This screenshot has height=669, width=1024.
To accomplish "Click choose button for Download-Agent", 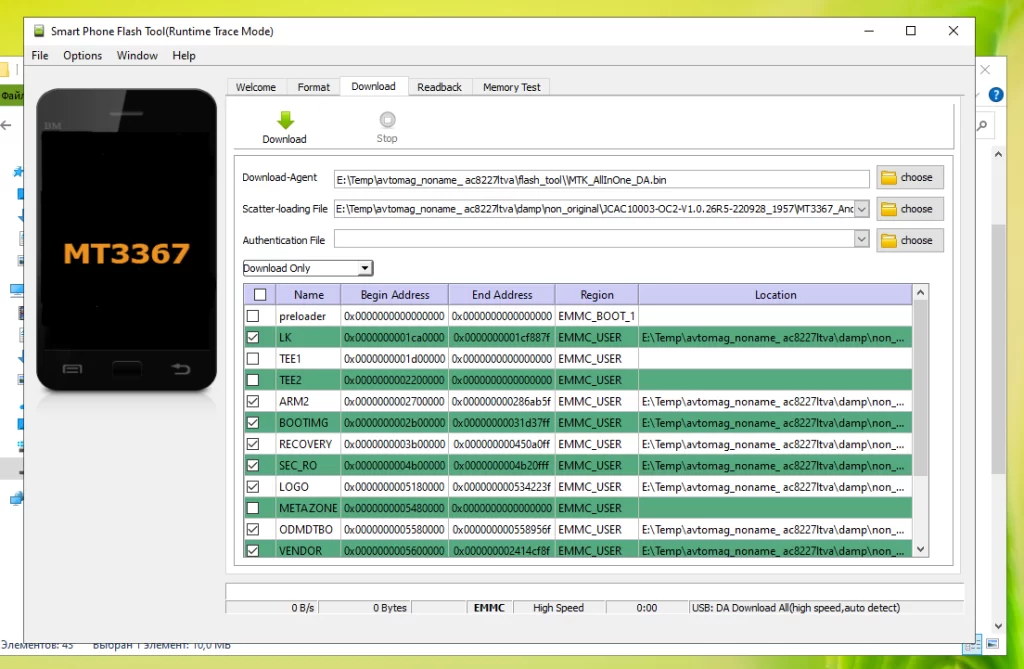I will [910, 178].
